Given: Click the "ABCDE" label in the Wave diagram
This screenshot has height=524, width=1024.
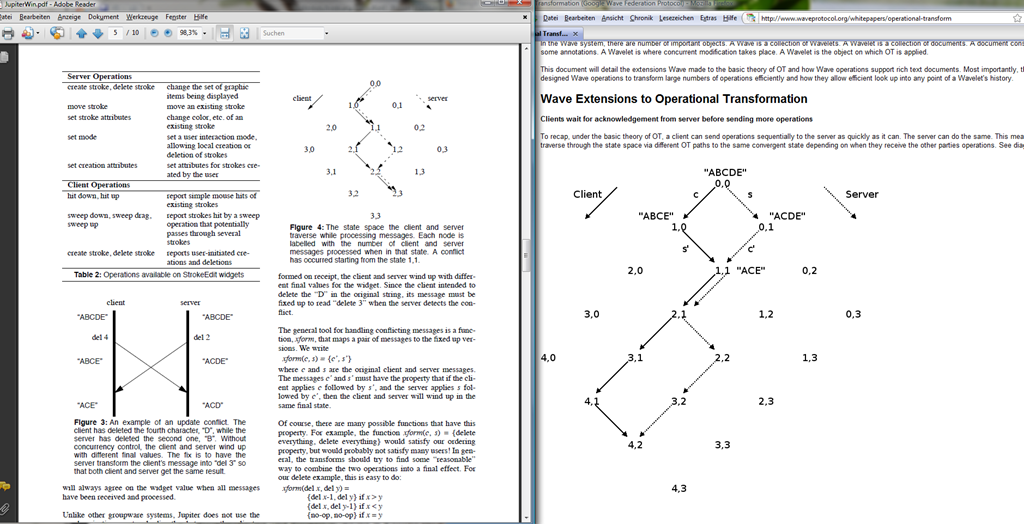Looking at the screenshot, I should tap(725, 172).
